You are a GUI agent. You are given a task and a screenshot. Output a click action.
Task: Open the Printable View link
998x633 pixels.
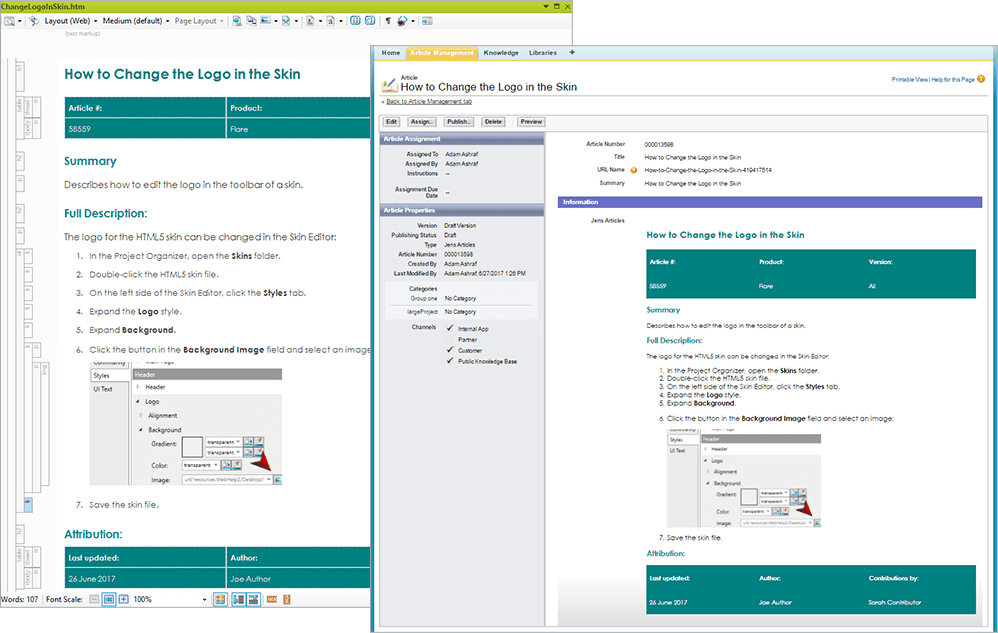coord(910,80)
